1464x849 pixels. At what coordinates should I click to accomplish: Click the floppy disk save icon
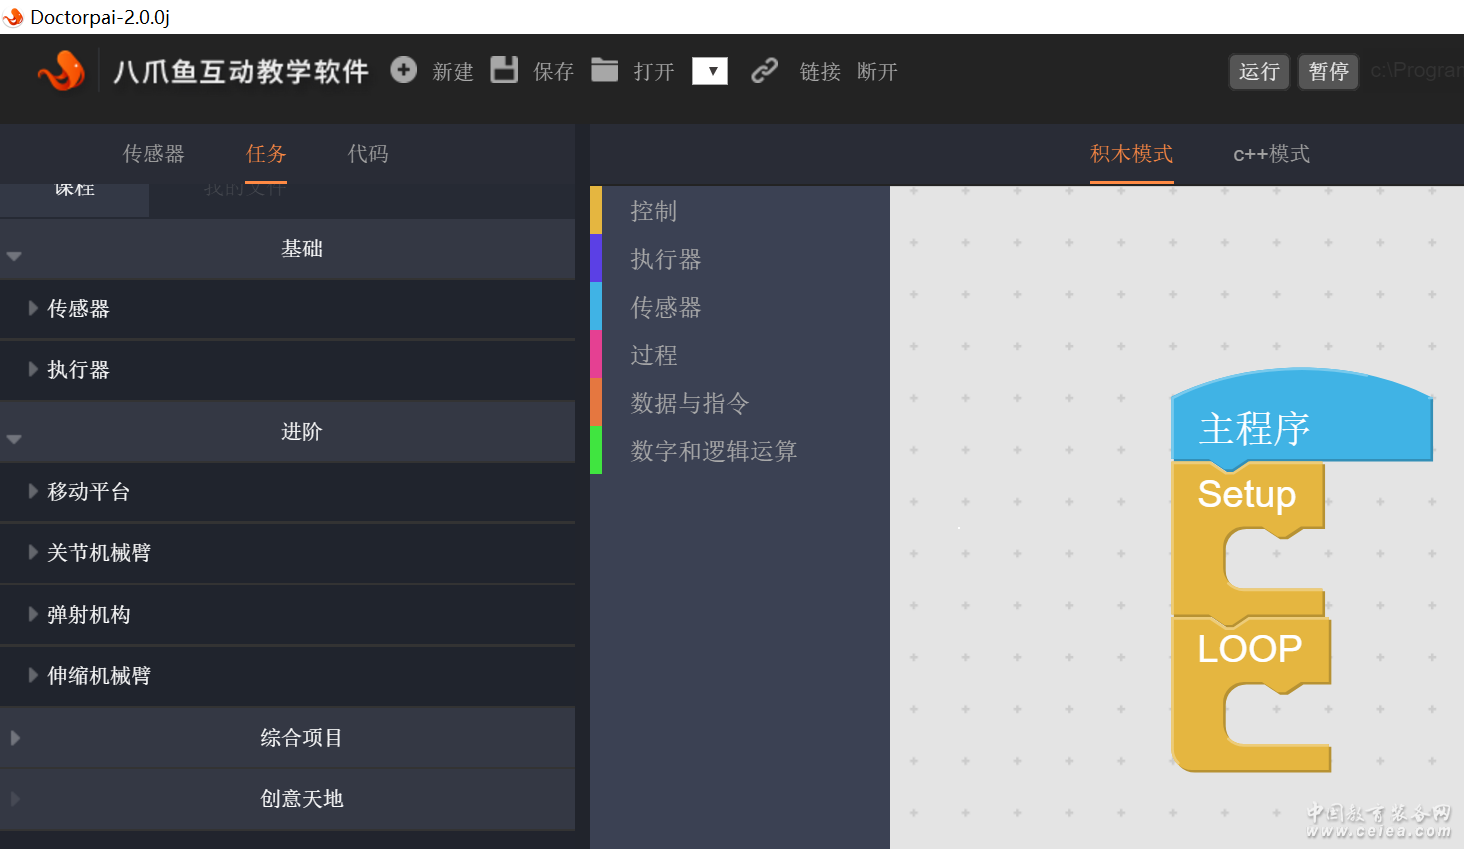(504, 70)
